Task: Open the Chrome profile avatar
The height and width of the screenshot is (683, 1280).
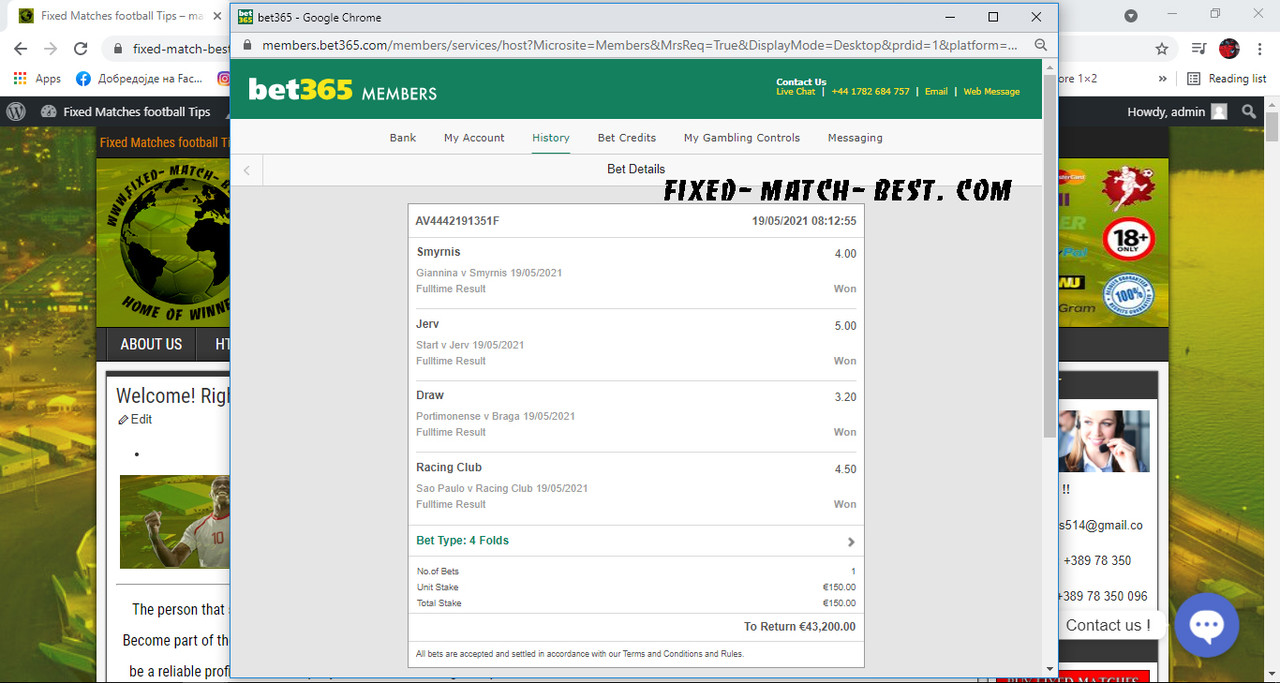Action: (1230, 48)
